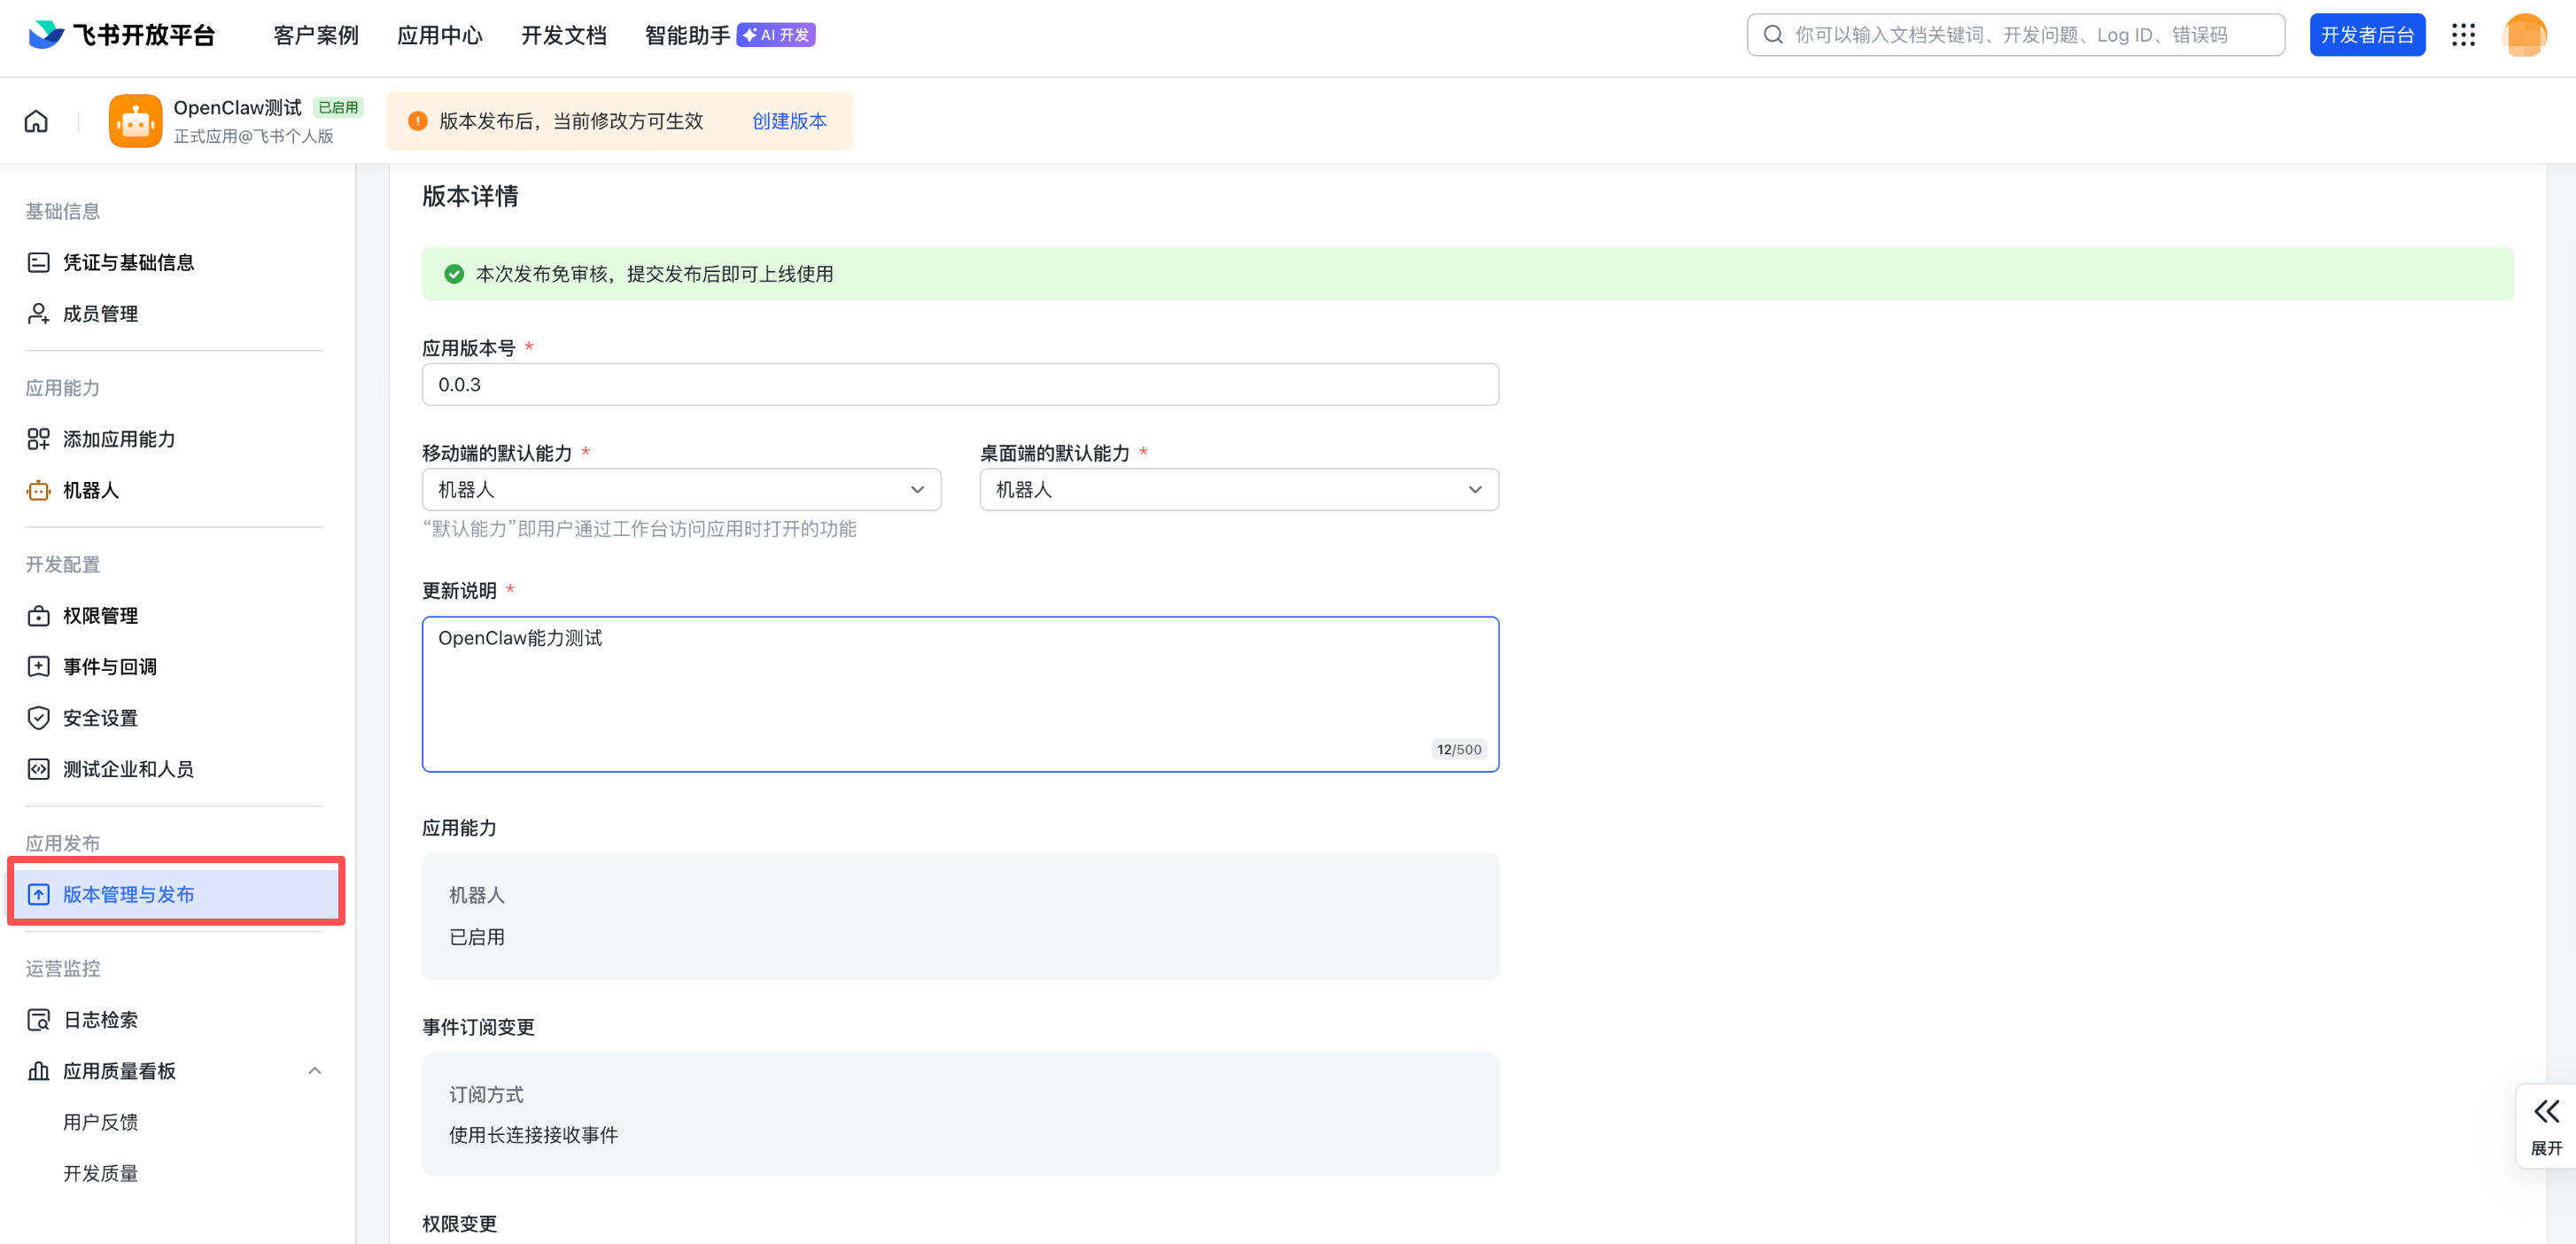Click the 展开 double-arrow panel button
This screenshot has height=1244, width=2576.
(x=2545, y=1125)
